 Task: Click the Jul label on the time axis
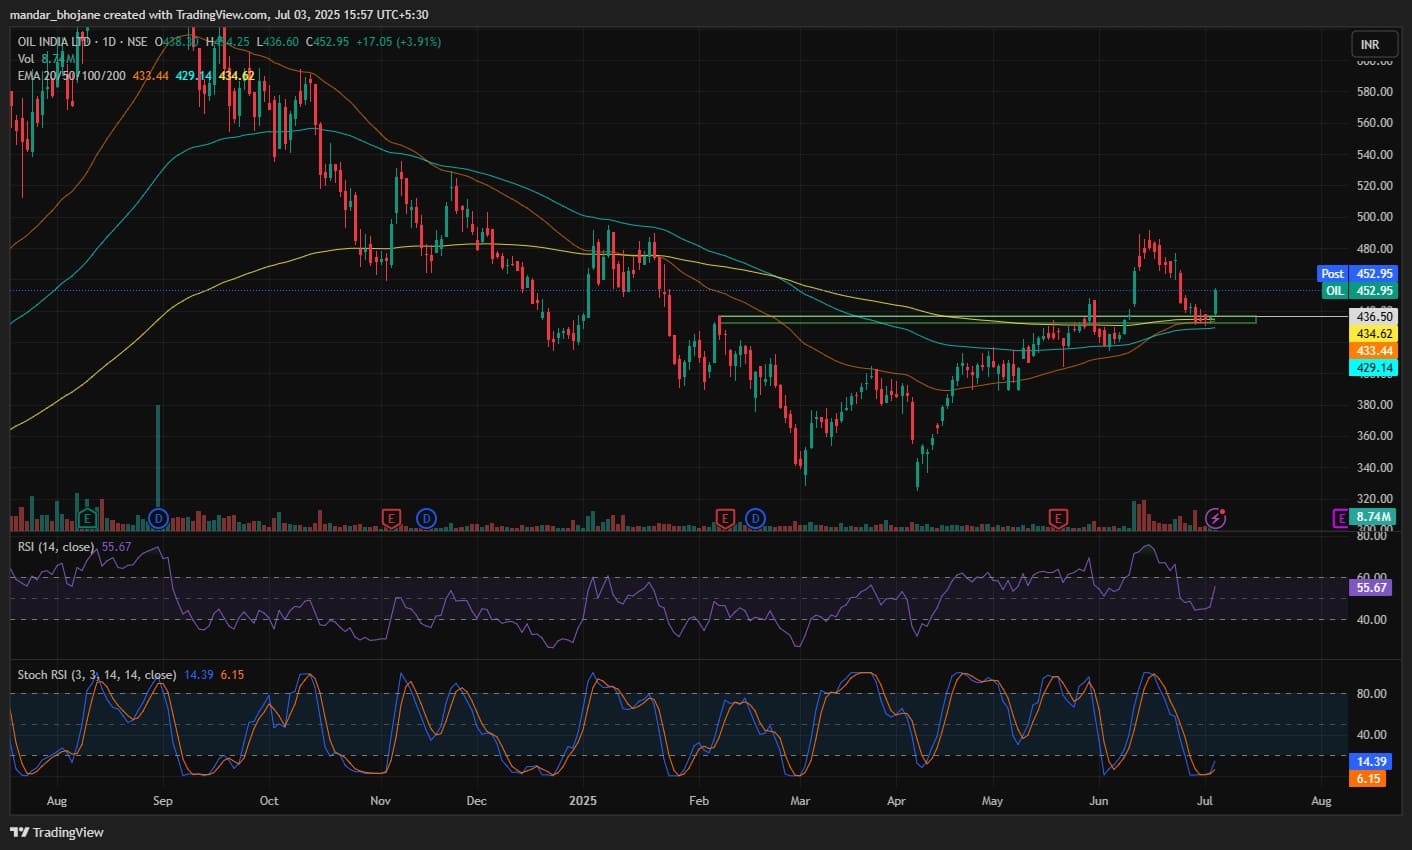pyautogui.click(x=1205, y=801)
